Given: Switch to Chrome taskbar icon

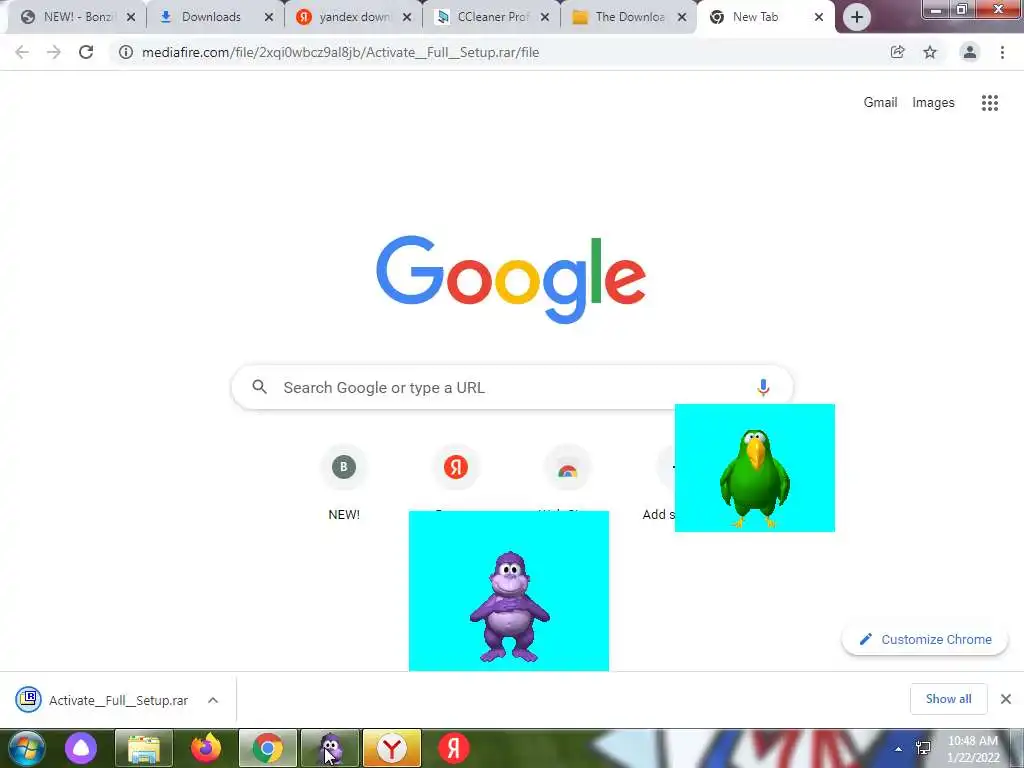Looking at the screenshot, I should point(268,748).
